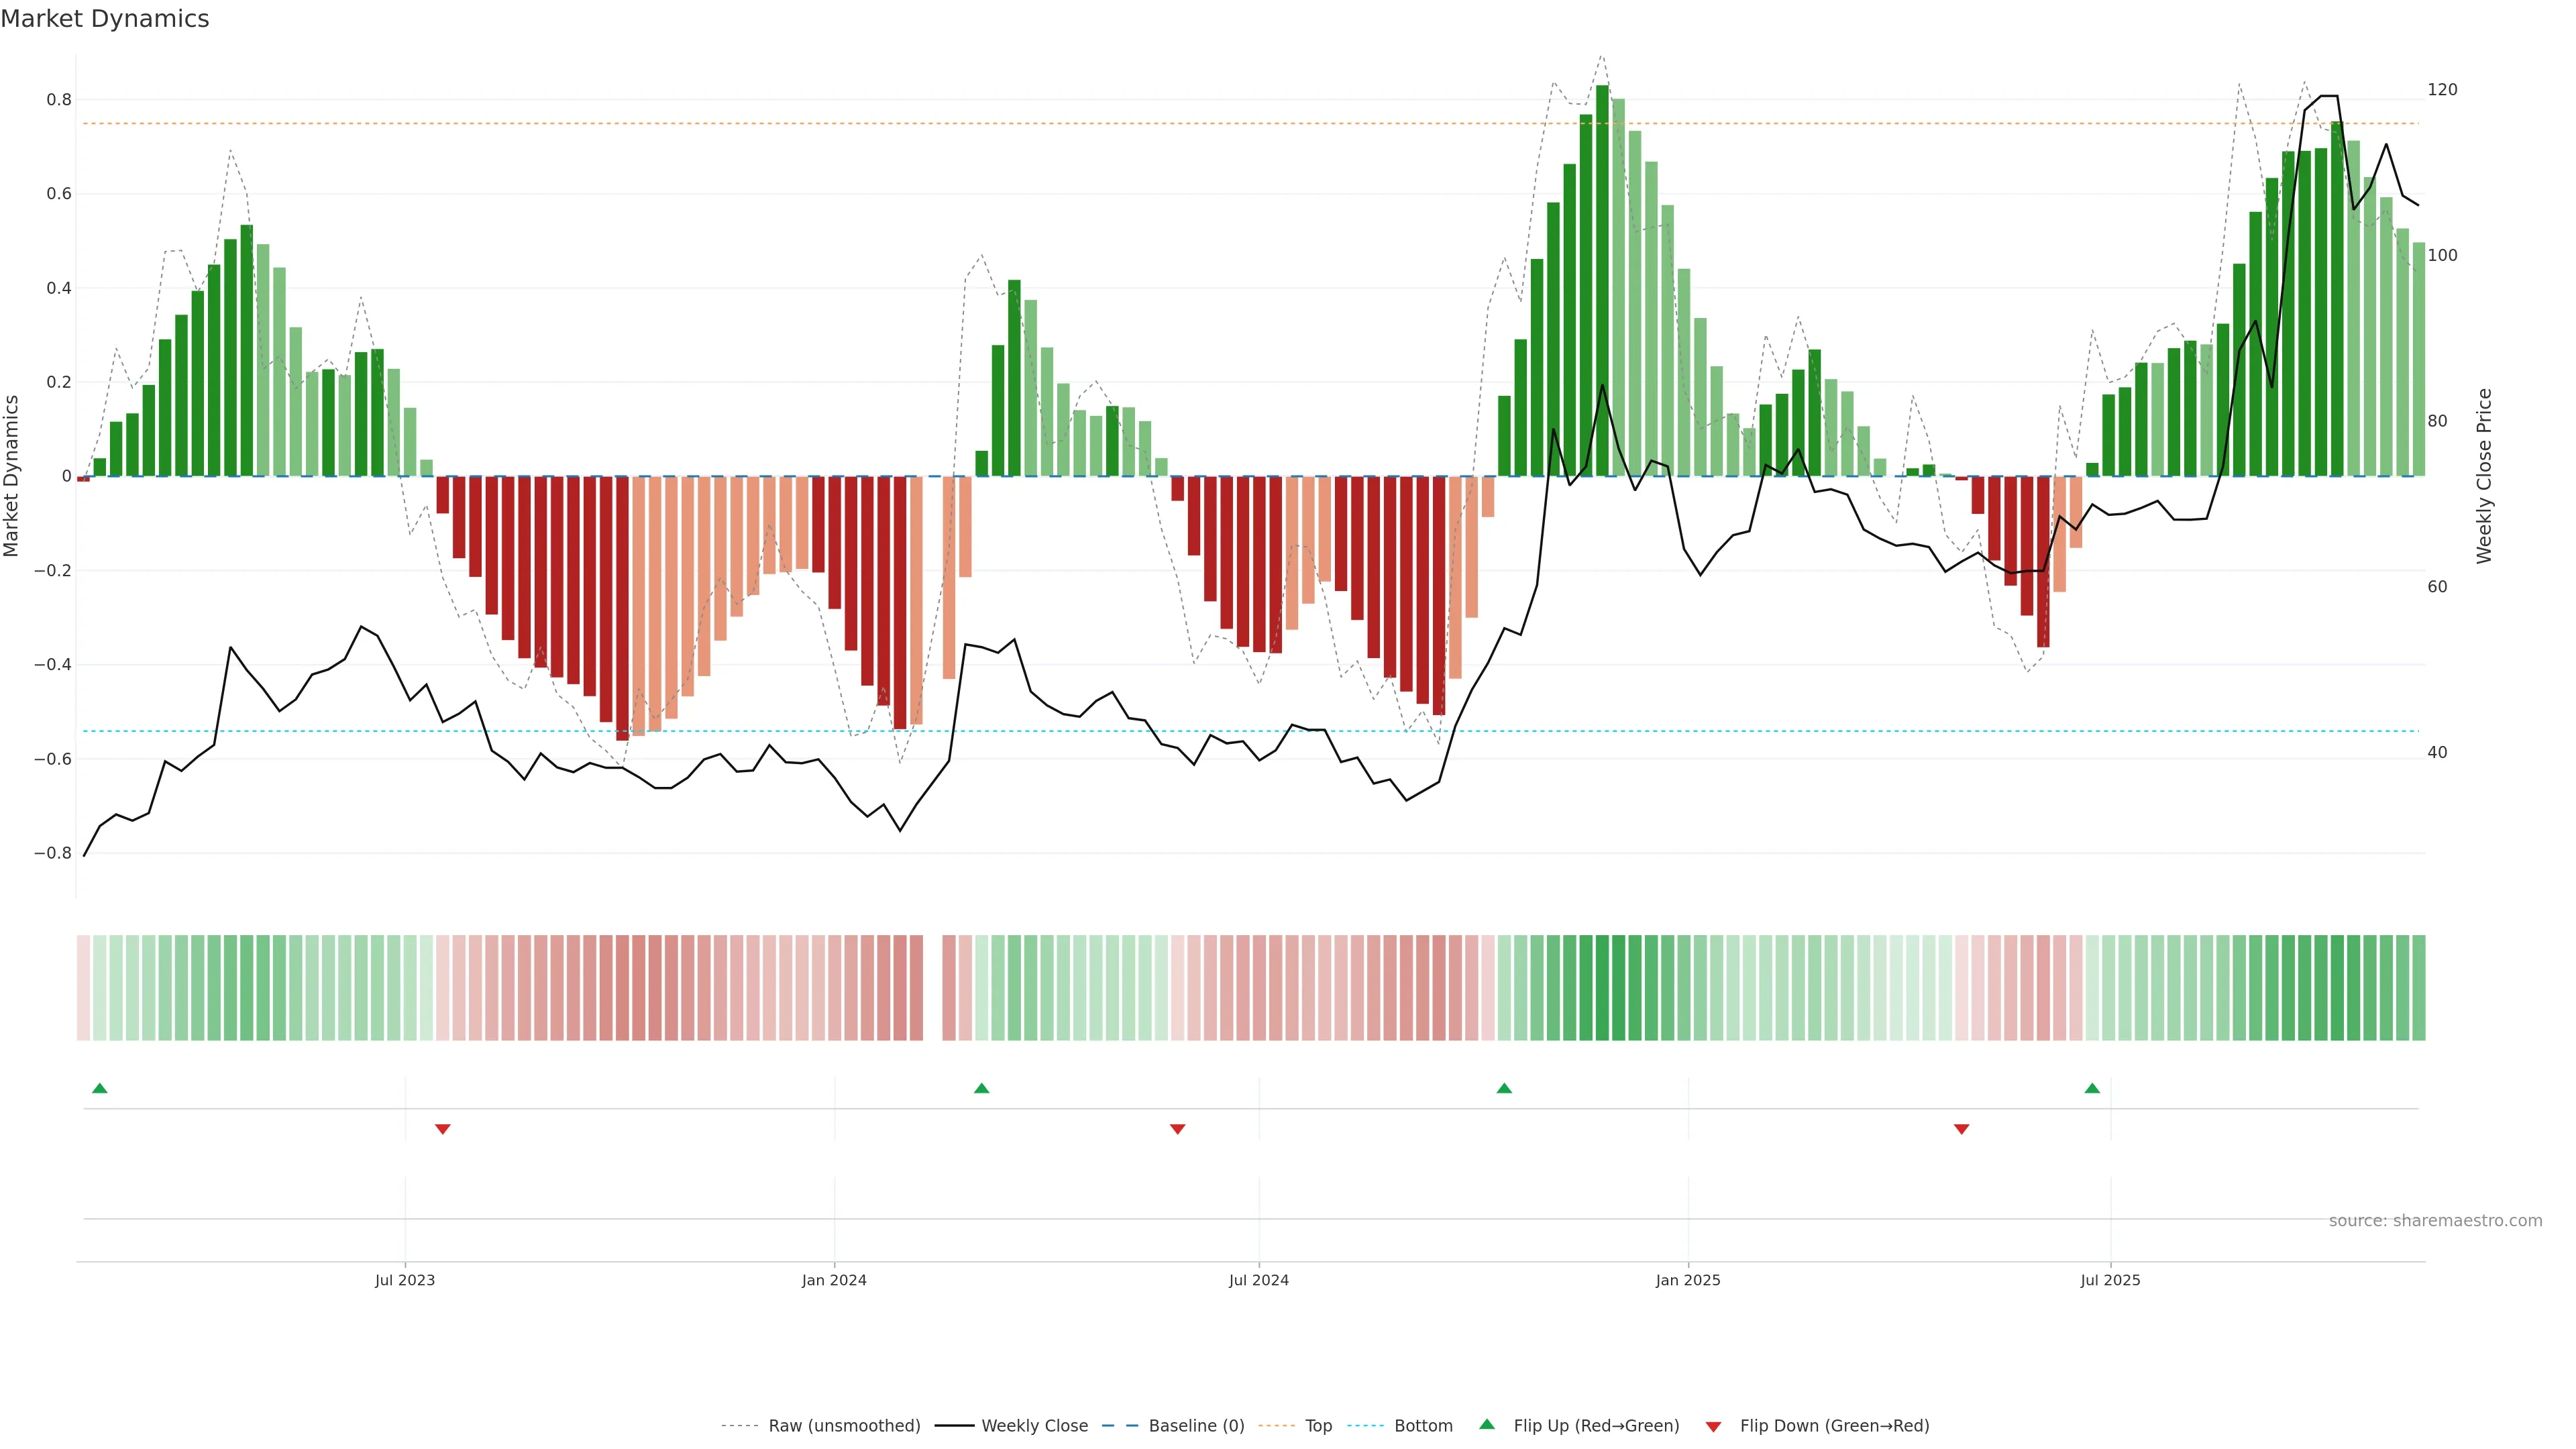The image size is (2576, 1449).
Task: Click the Jul 2025 x-axis label
Action: [x=2110, y=1280]
